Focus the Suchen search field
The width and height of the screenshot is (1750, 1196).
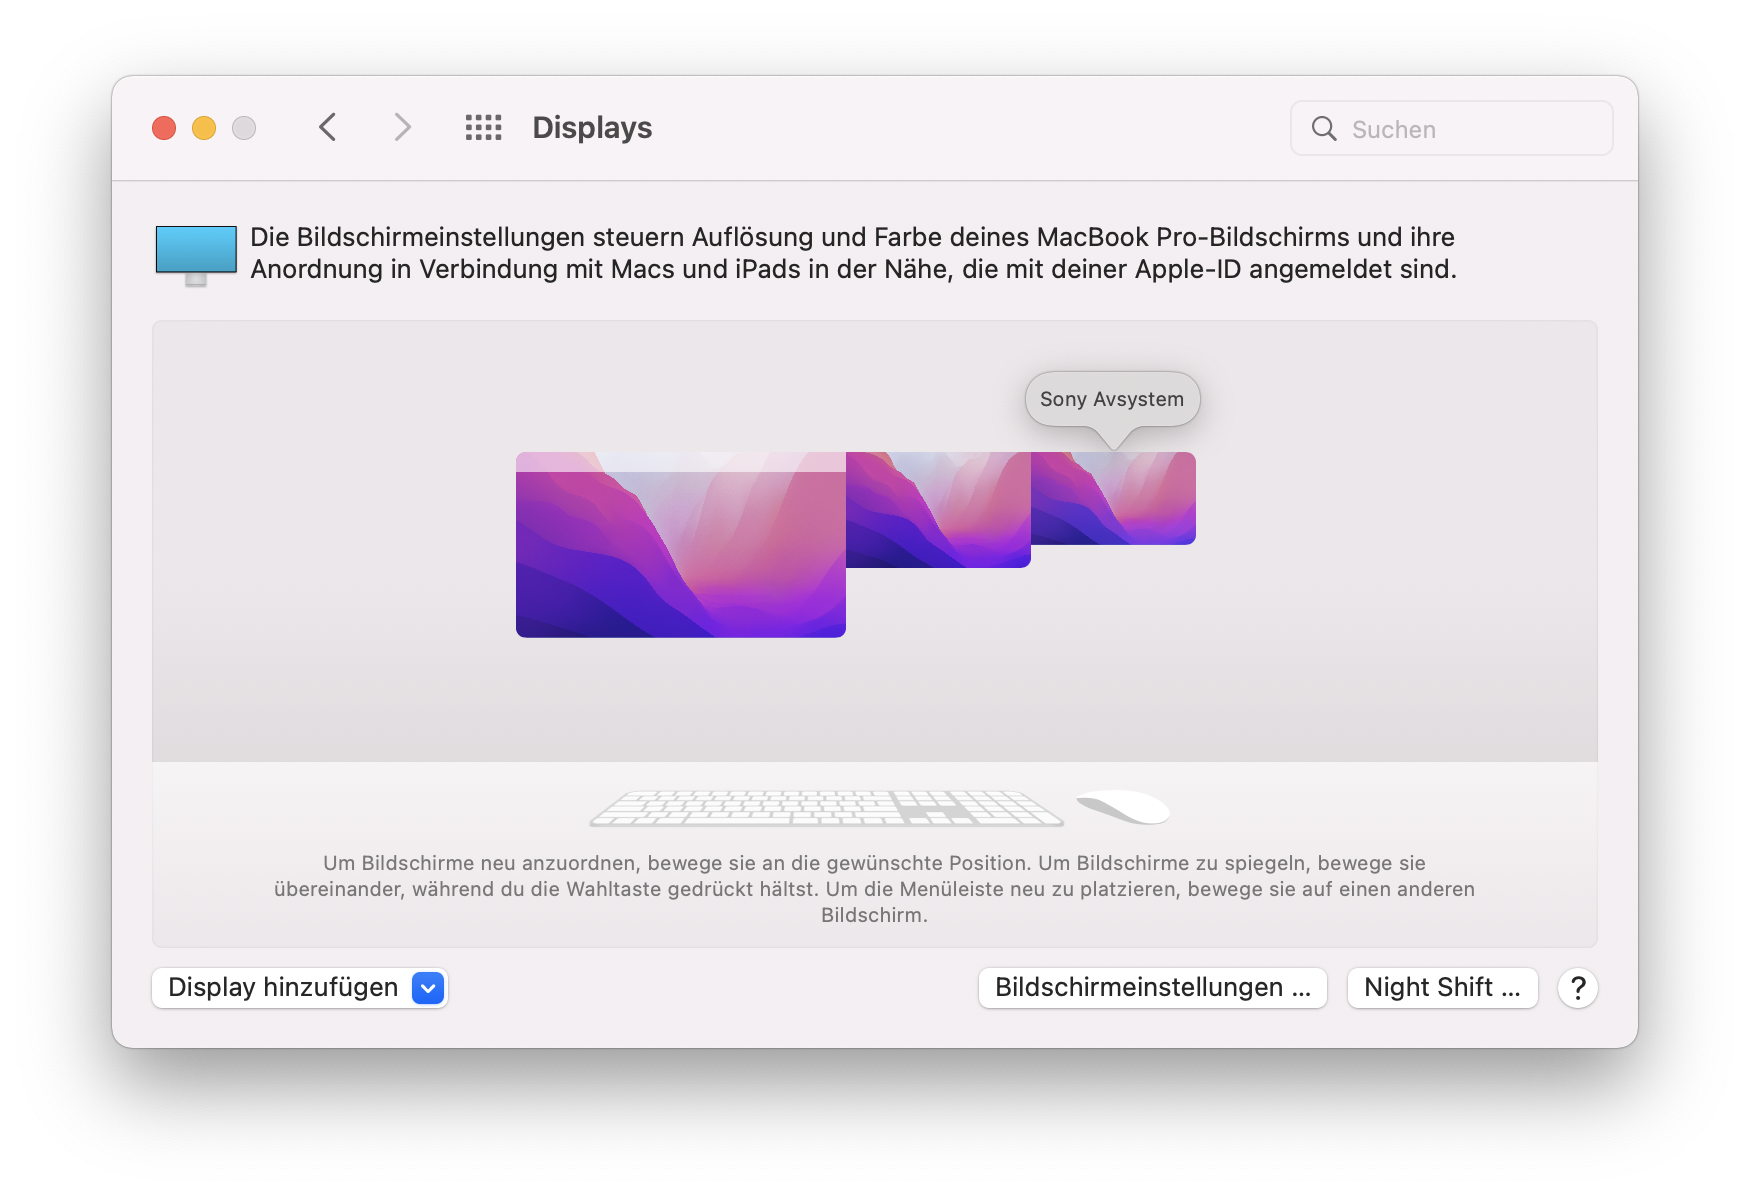pyautogui.click(x=1470, y=129)
